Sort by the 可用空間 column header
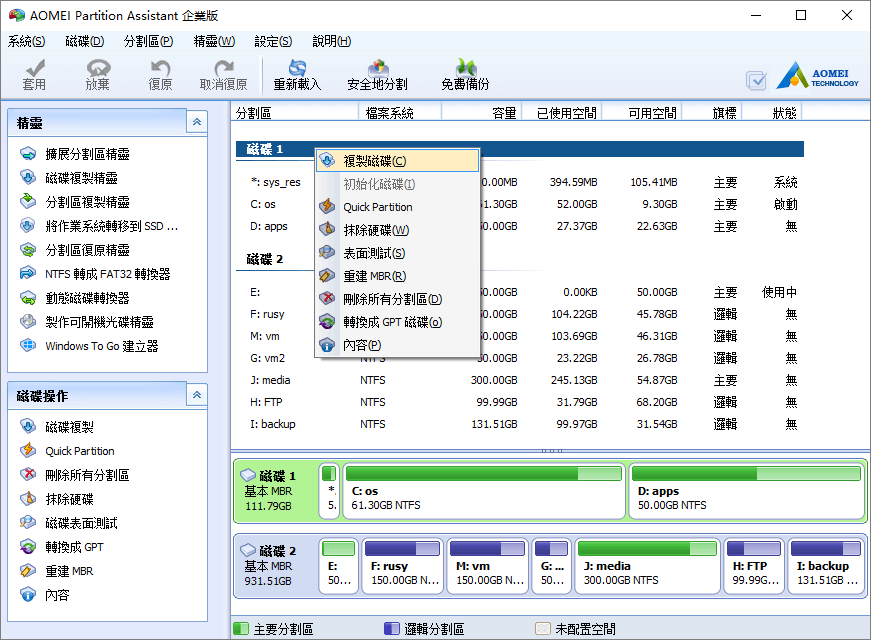The image size is (871, 640). click(642, 113)
